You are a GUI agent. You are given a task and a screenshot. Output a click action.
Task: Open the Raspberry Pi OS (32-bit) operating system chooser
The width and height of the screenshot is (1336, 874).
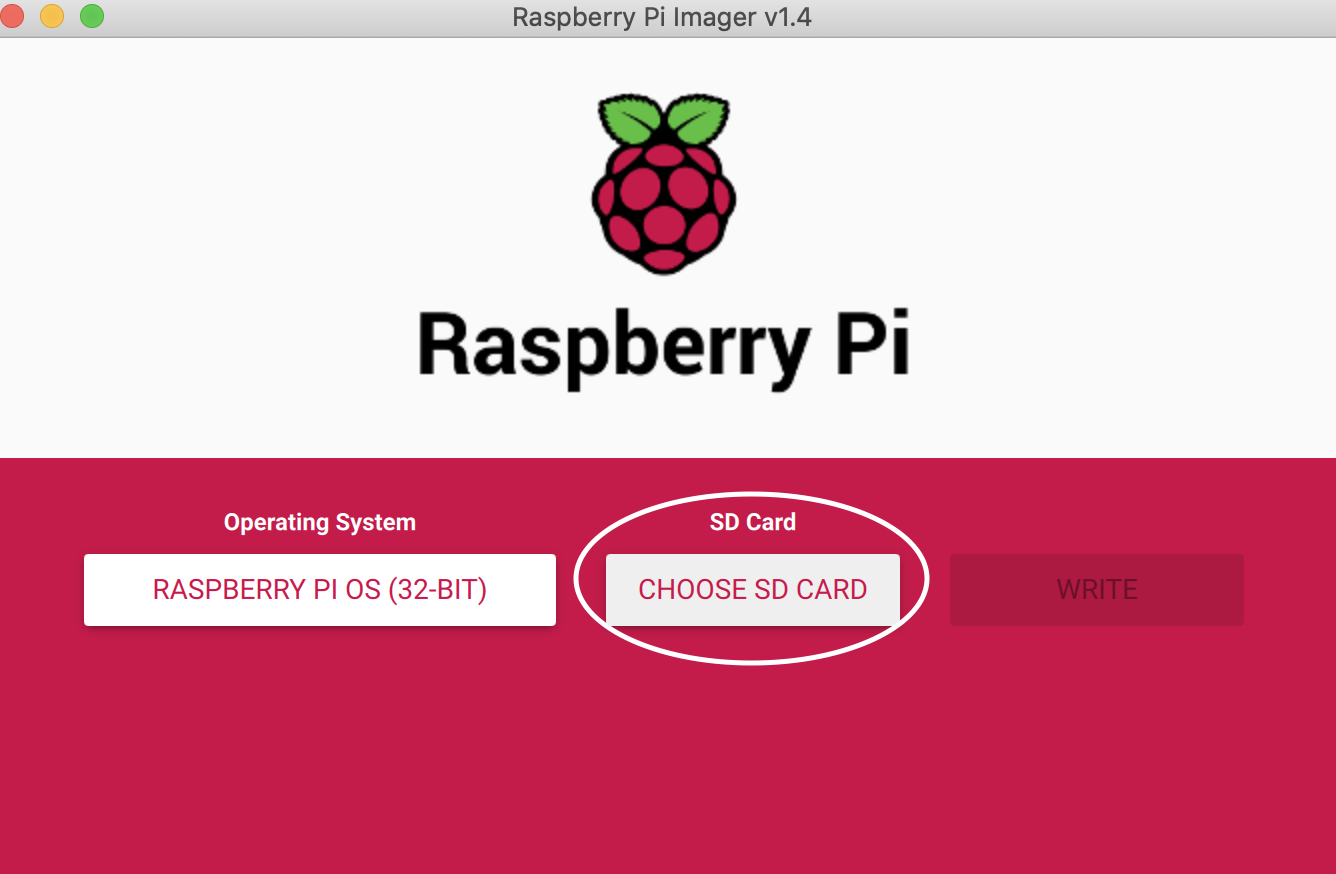point(319,590)
